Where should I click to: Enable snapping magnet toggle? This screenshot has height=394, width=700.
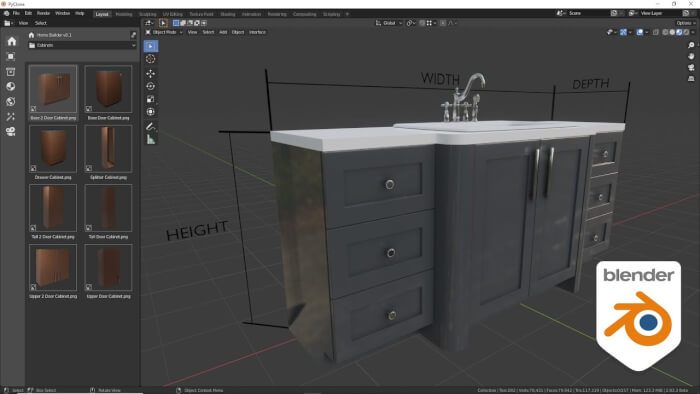tap(422, 23)
